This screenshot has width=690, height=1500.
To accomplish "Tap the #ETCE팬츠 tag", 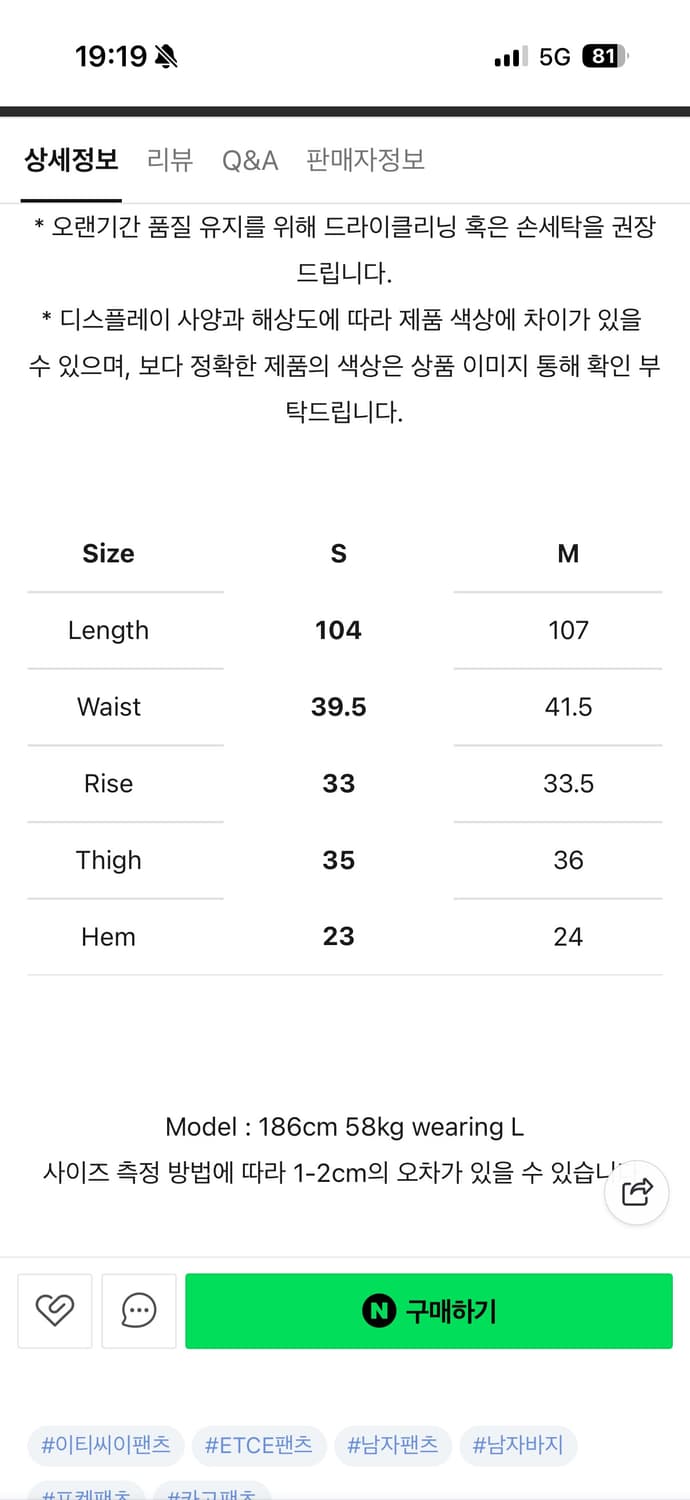I will 259,1444.
